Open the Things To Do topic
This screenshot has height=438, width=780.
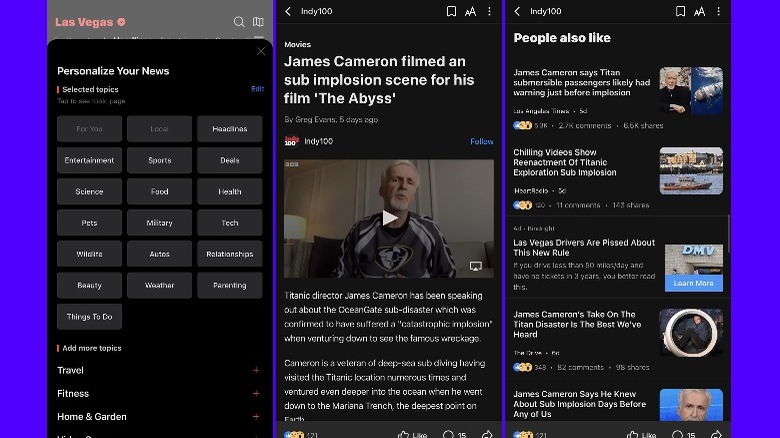89,317
